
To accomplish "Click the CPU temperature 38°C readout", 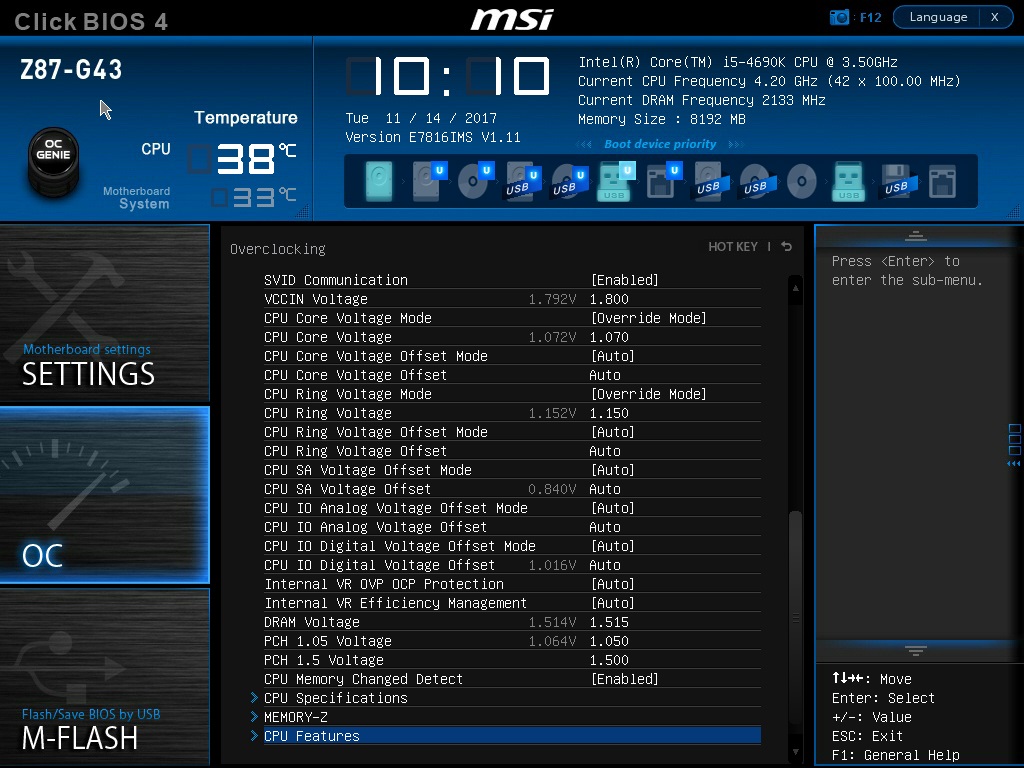I will point(243,159).
